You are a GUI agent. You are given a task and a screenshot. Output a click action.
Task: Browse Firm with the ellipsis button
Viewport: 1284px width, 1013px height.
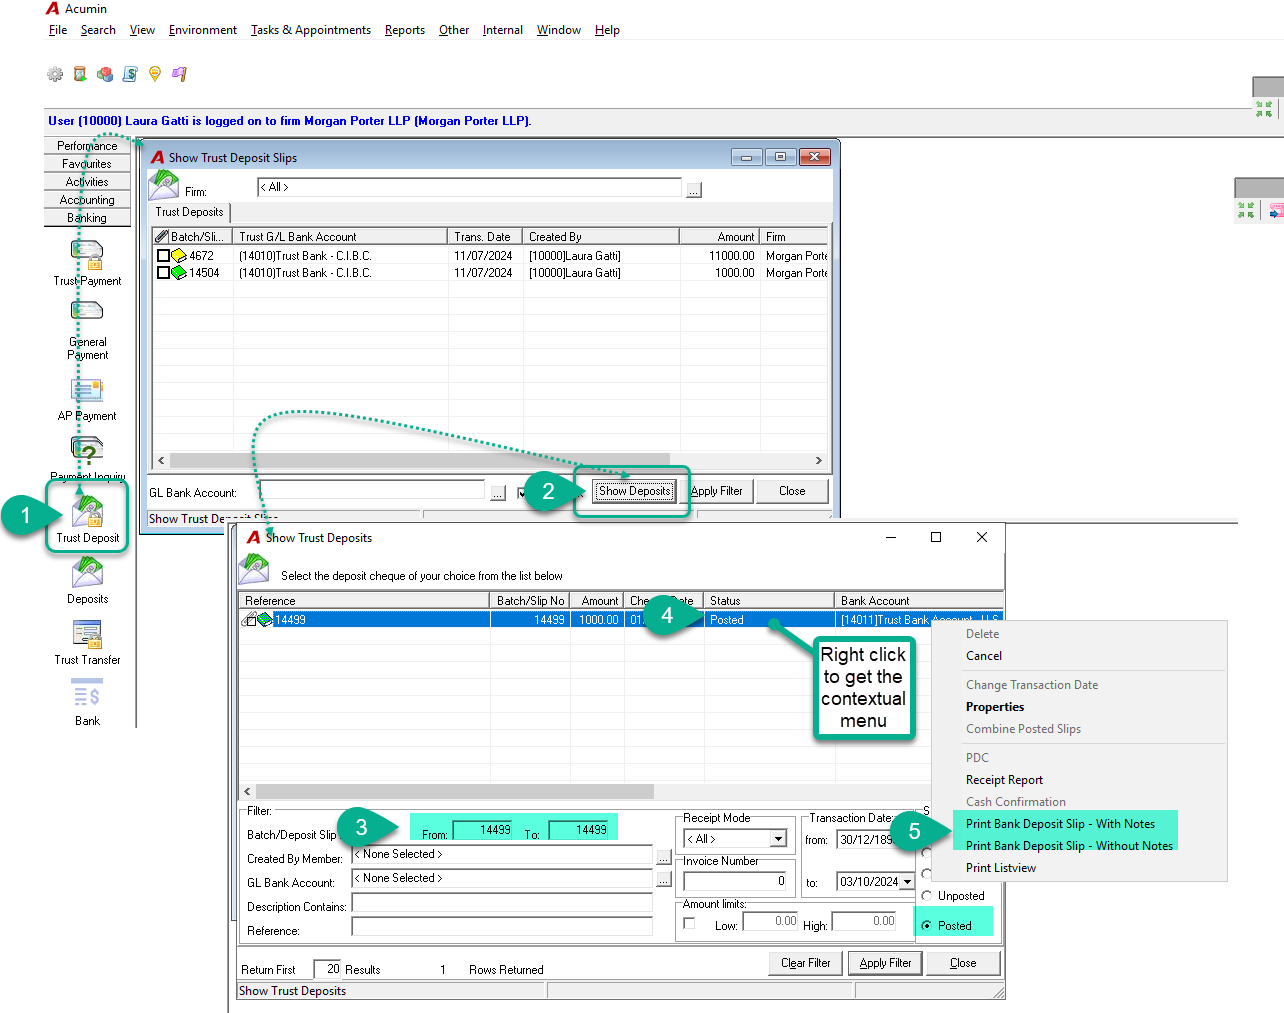point(694,190)
